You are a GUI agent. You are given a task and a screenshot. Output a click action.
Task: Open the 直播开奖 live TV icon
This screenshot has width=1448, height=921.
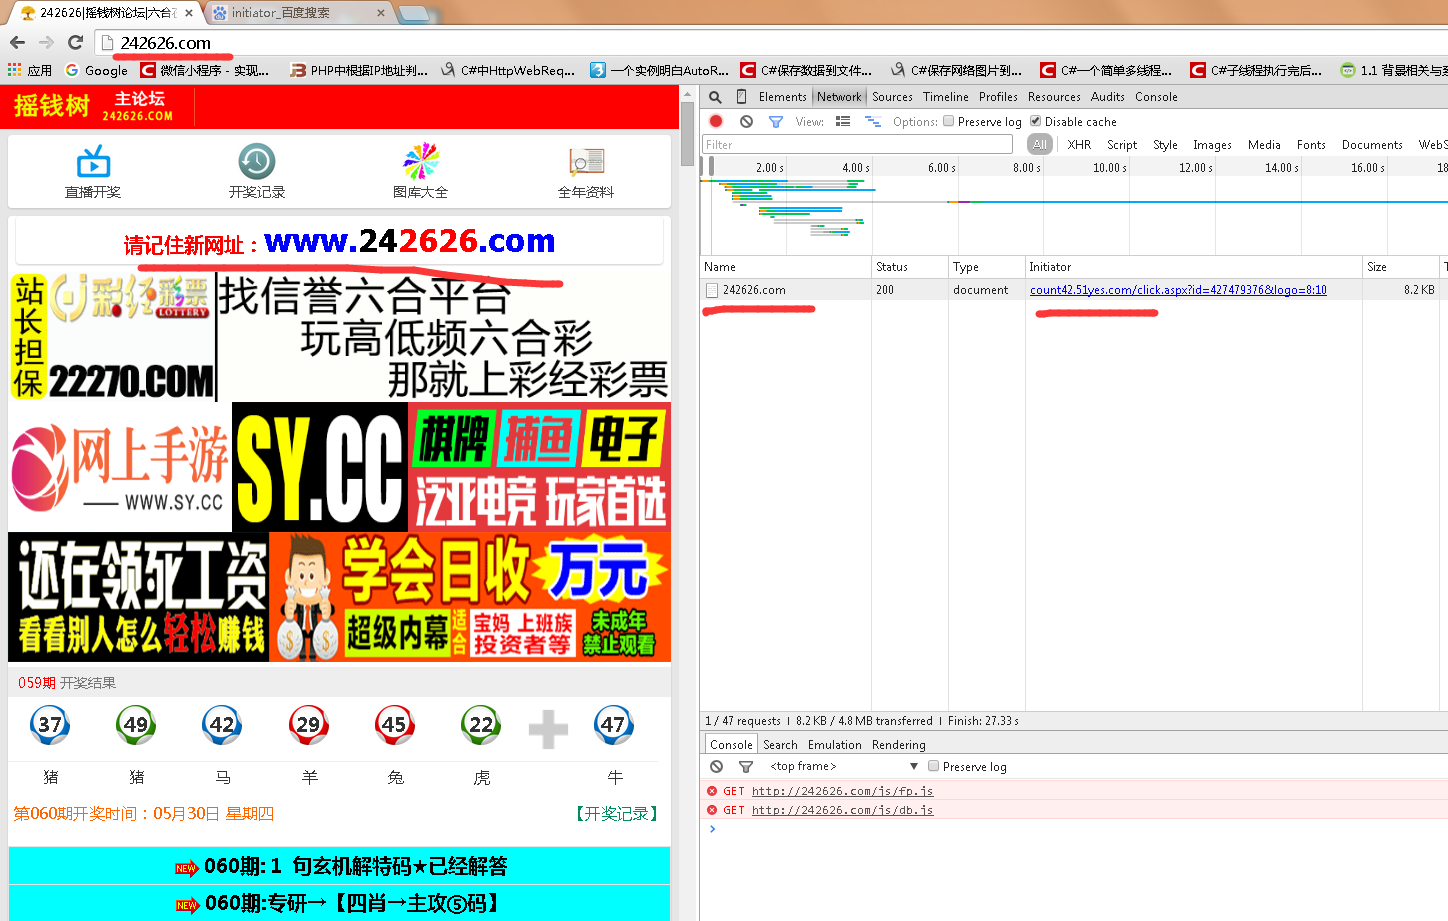click(93, 161)
